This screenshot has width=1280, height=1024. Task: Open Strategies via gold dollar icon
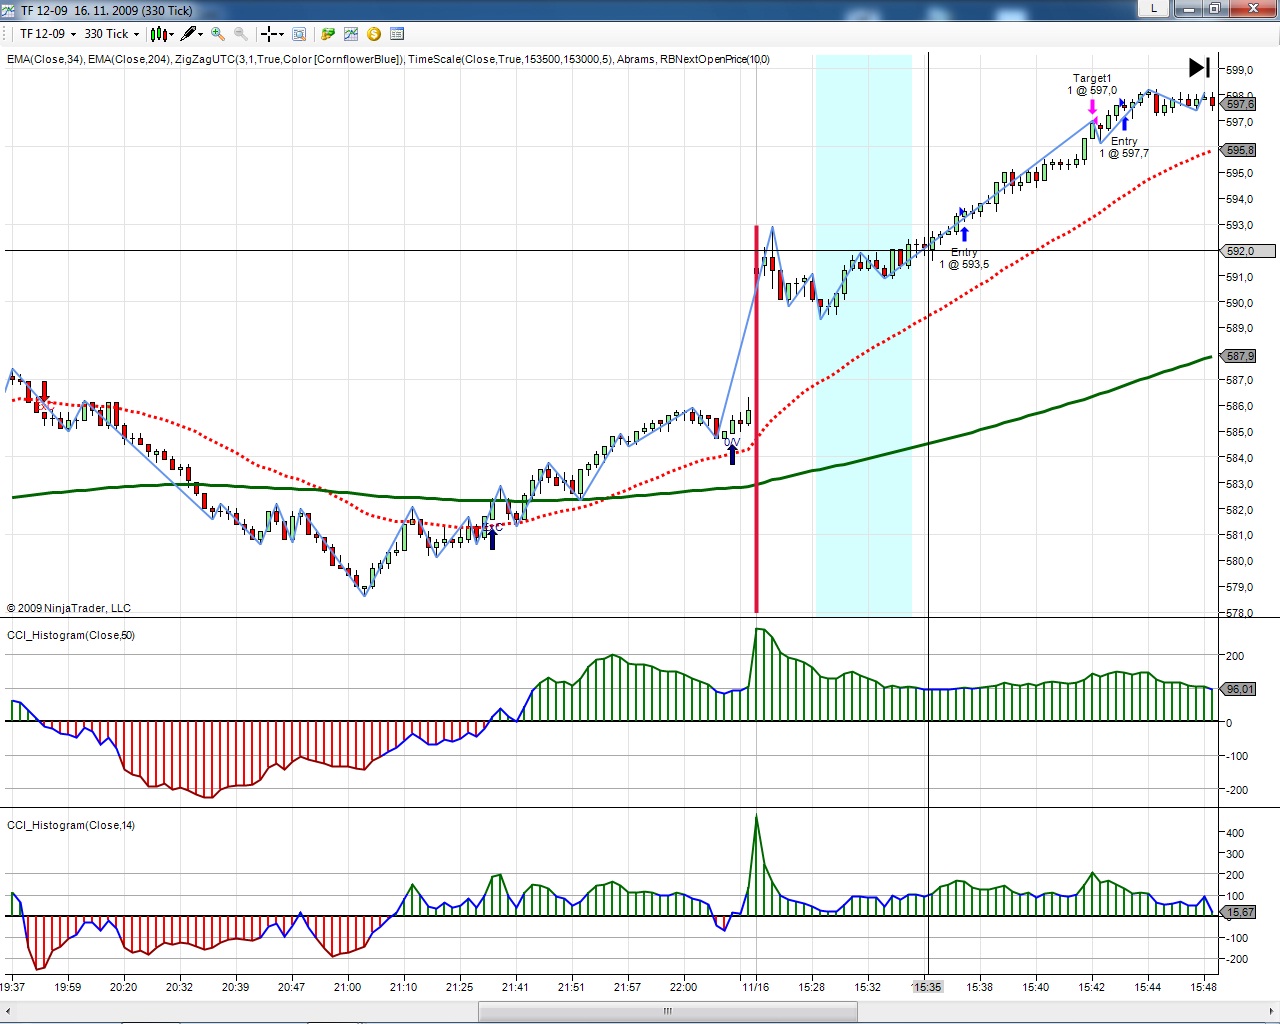[x=374, y=34]
